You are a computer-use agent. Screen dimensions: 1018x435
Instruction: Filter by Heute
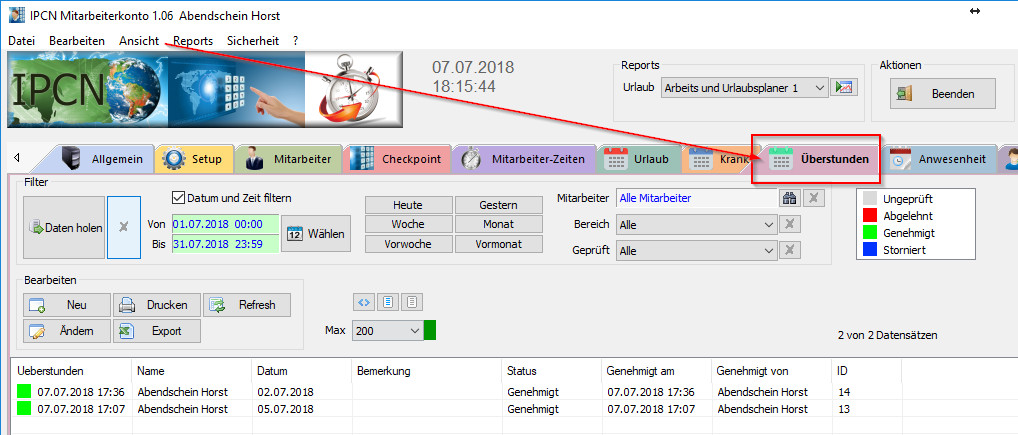tap(408, 205)
